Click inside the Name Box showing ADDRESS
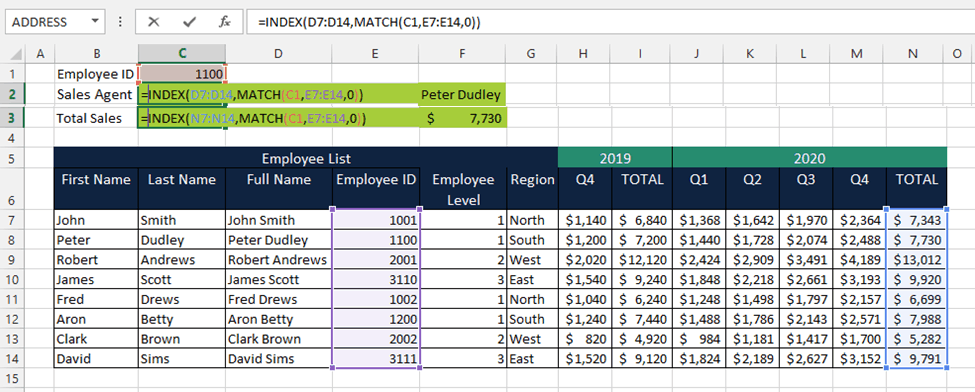 point(46,22)
